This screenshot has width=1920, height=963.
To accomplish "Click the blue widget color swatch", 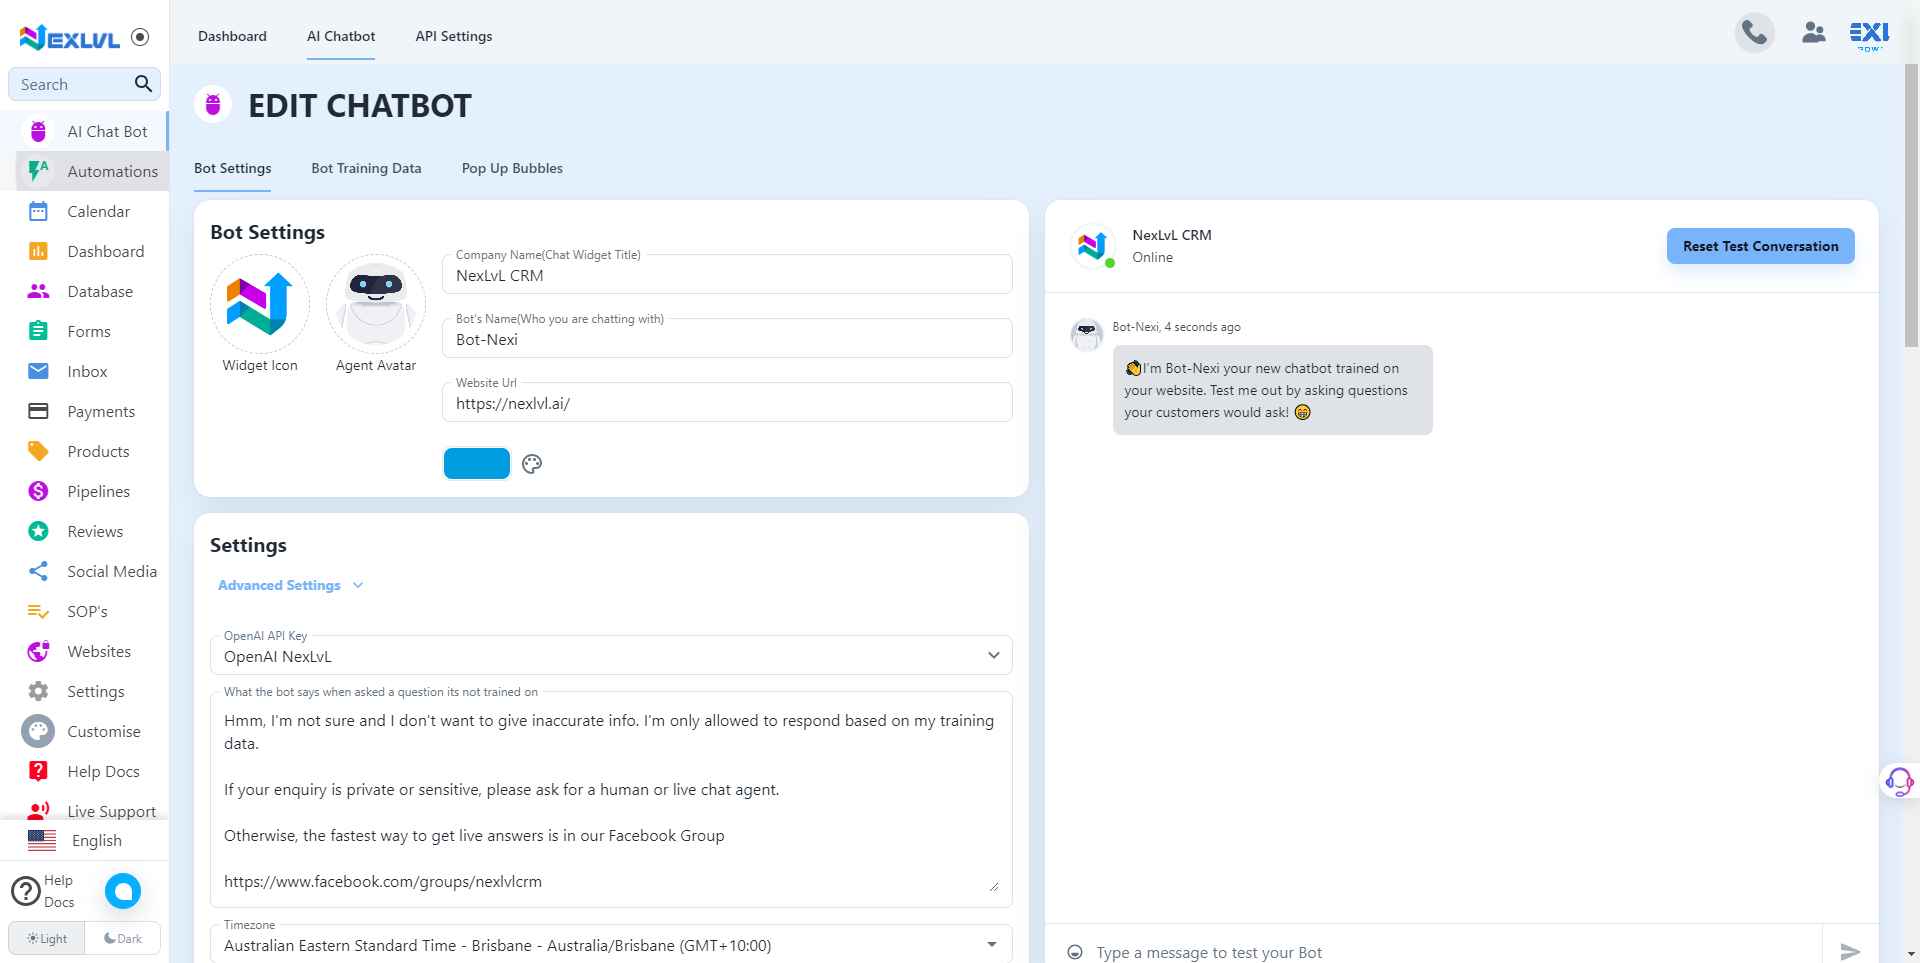I will pyautogui.click(x=476, y=463).
